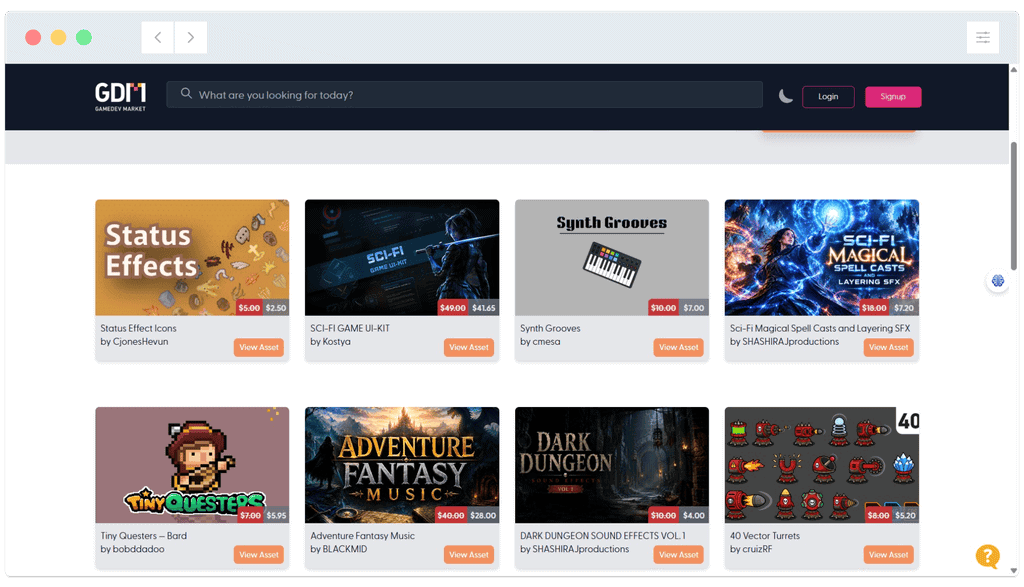Focus the 'What are you looking for' search field

point(464,95)
